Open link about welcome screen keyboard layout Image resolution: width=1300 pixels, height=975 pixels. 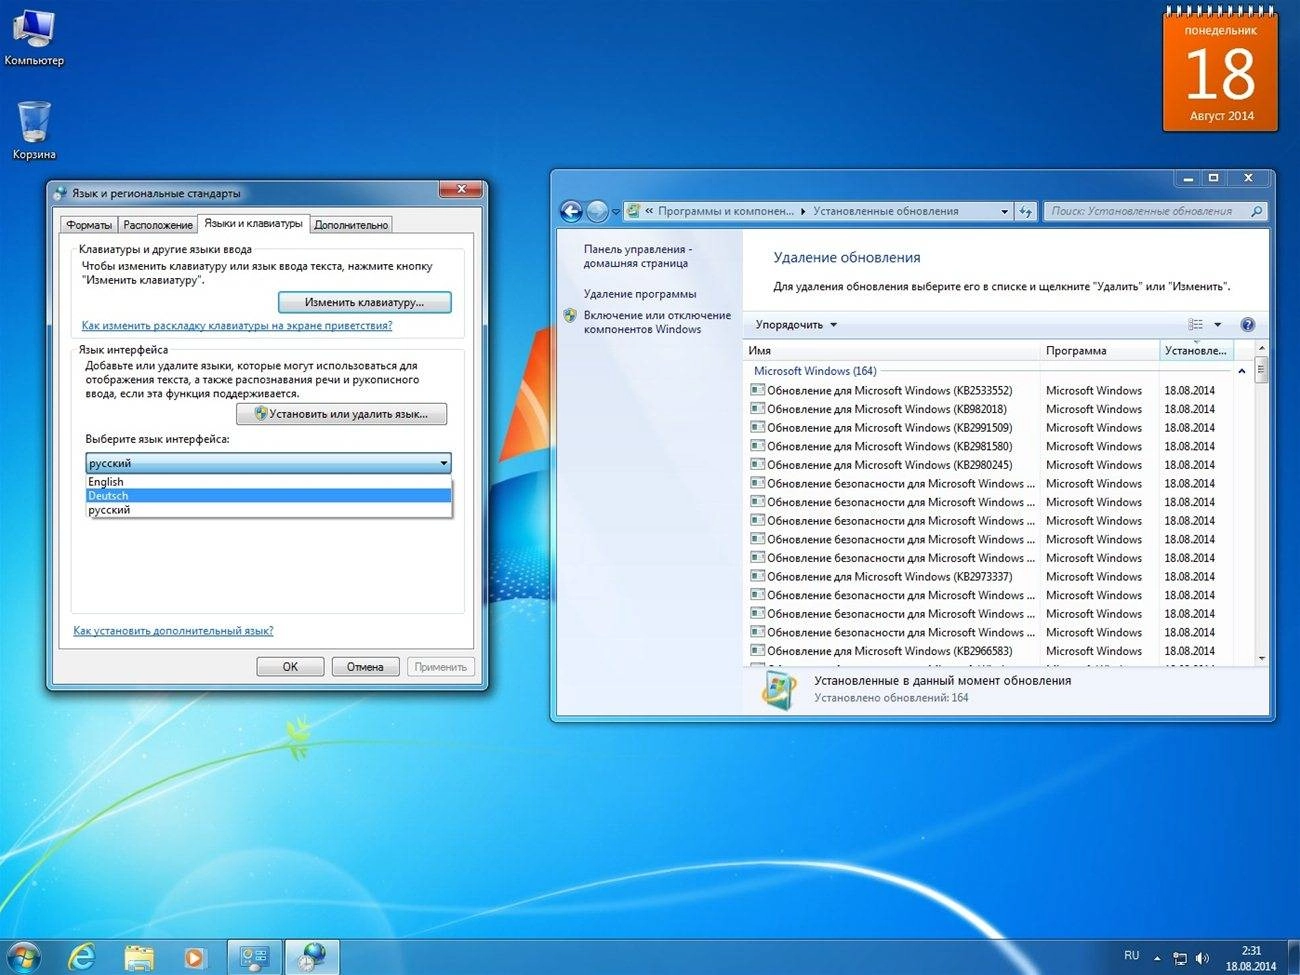pyautogui.click(x=237, y=326)
